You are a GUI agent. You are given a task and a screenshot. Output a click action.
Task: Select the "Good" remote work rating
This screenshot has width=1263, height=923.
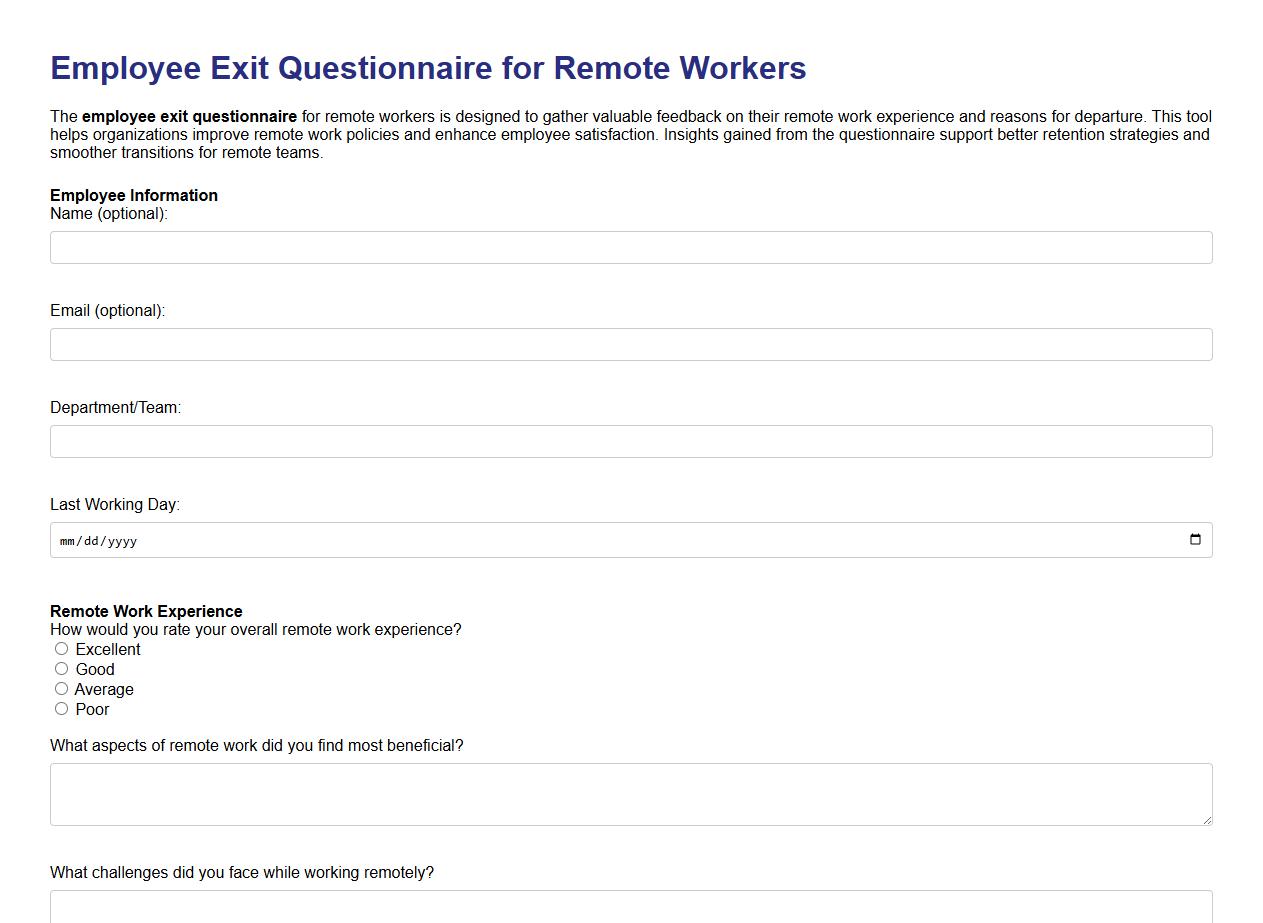pyautogui.click(x=62, y=668)
